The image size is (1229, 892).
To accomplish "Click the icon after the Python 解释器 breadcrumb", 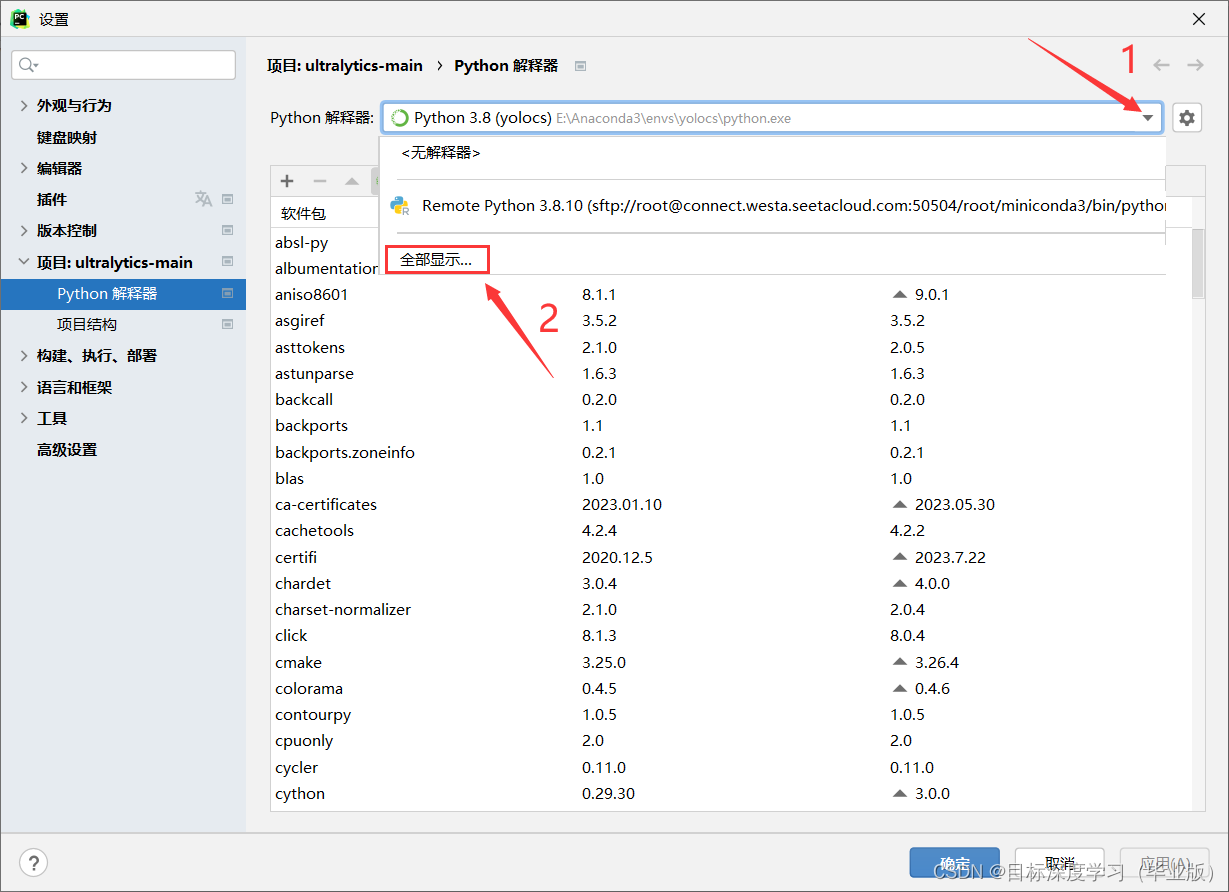I will (580, 66).
